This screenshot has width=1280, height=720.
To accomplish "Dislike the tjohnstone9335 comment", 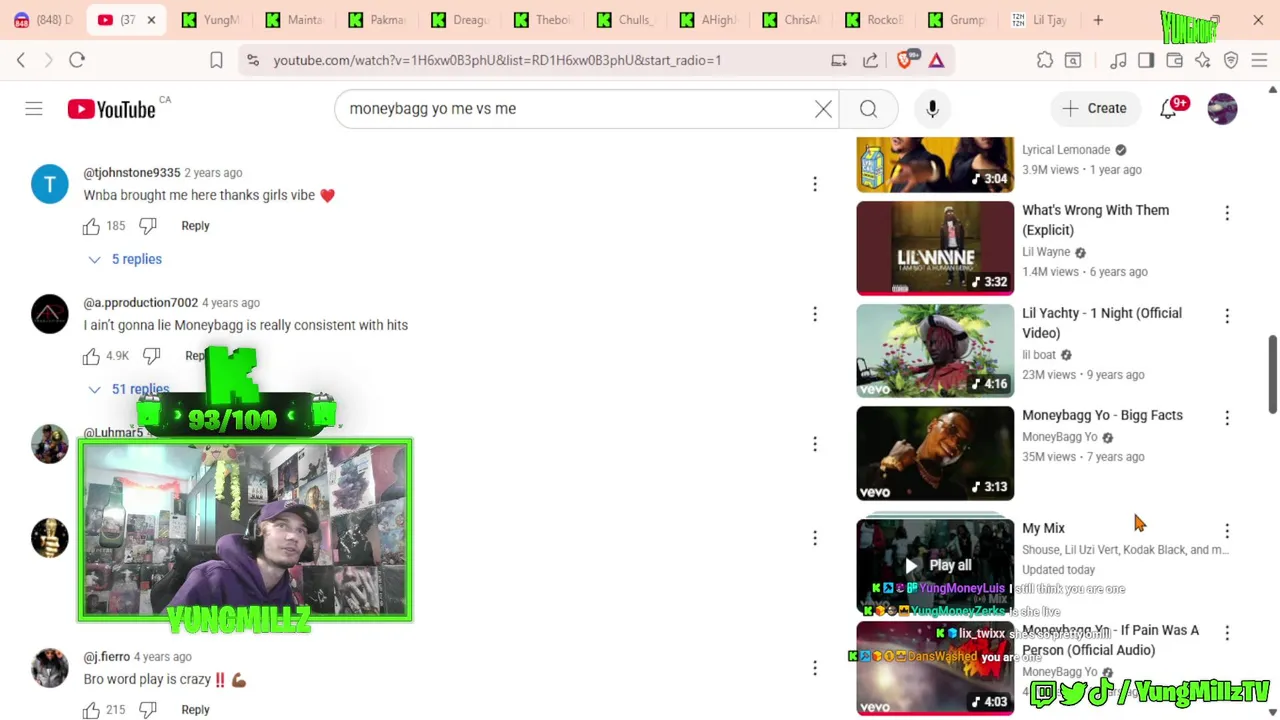I will (x=148, y=226).
